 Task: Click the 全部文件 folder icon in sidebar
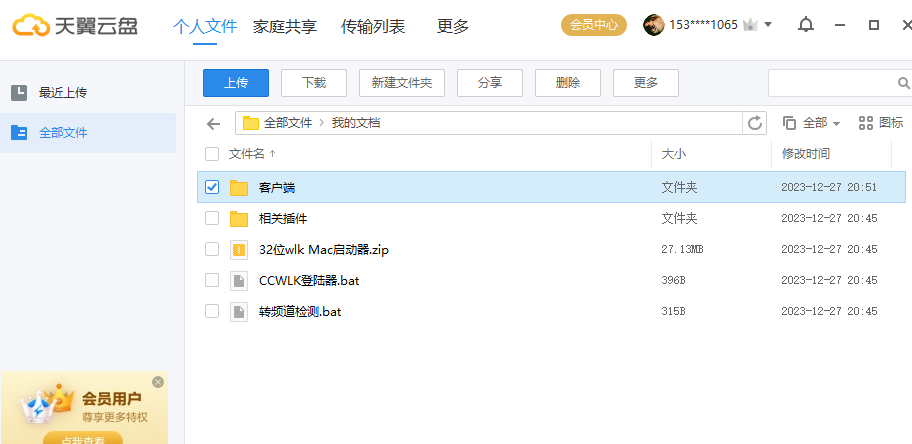[19, 133]
